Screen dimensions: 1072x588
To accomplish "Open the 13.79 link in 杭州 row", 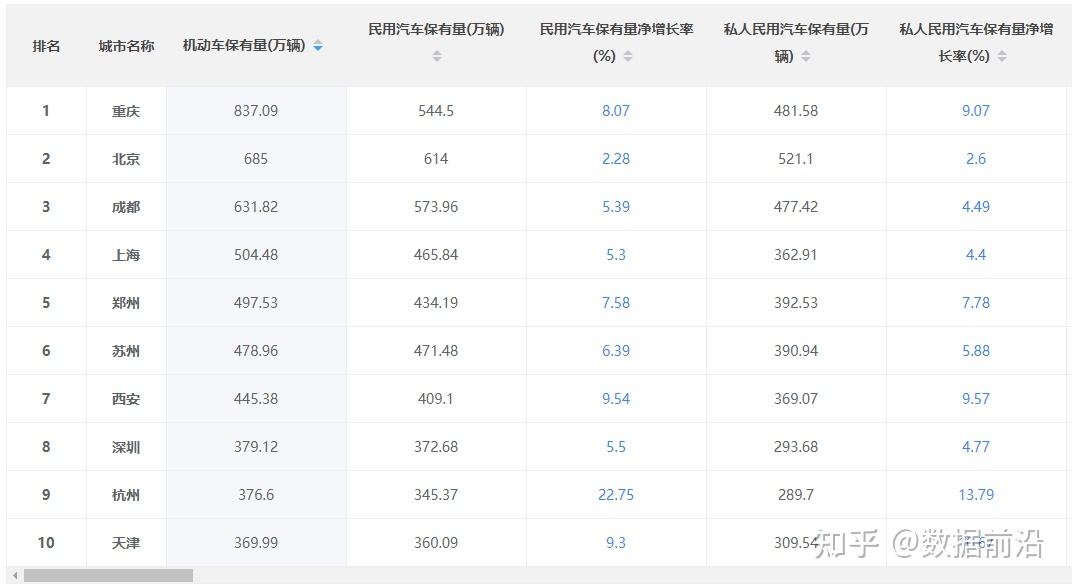I will tap(976, 495).
